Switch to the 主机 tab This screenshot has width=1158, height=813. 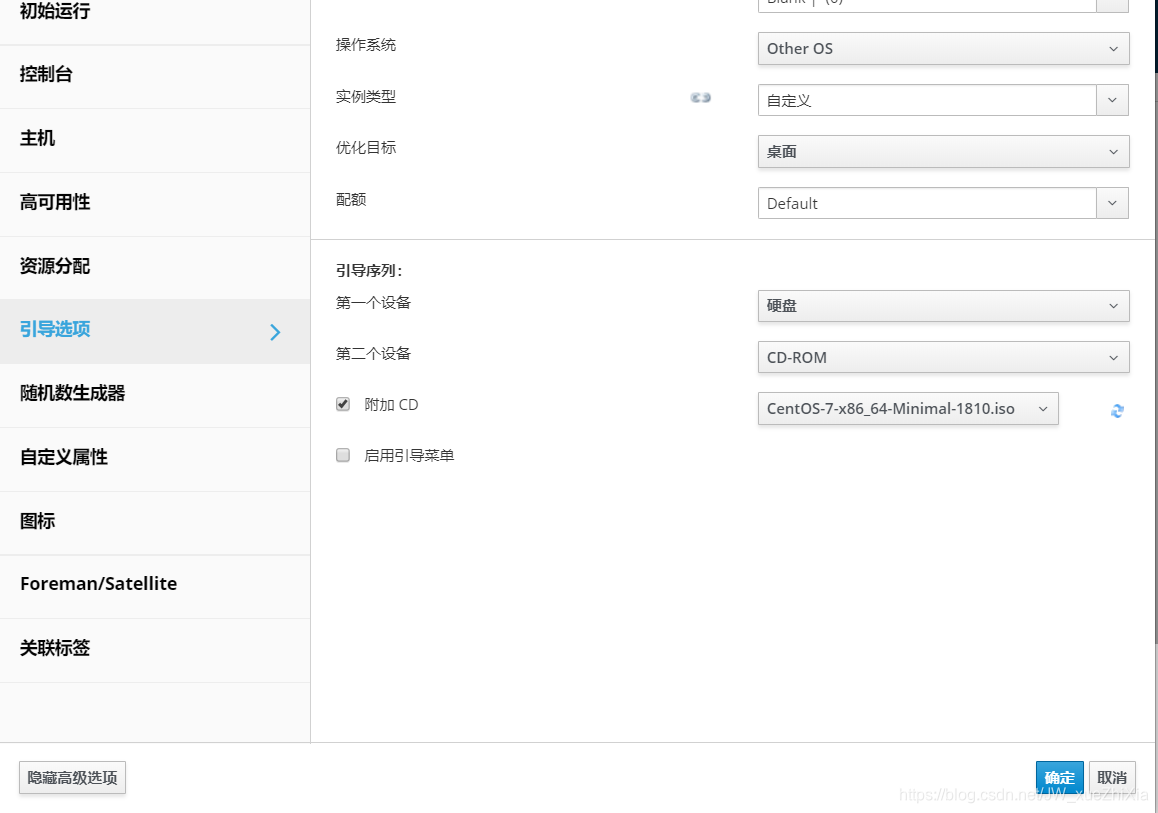tap(154, 139)
